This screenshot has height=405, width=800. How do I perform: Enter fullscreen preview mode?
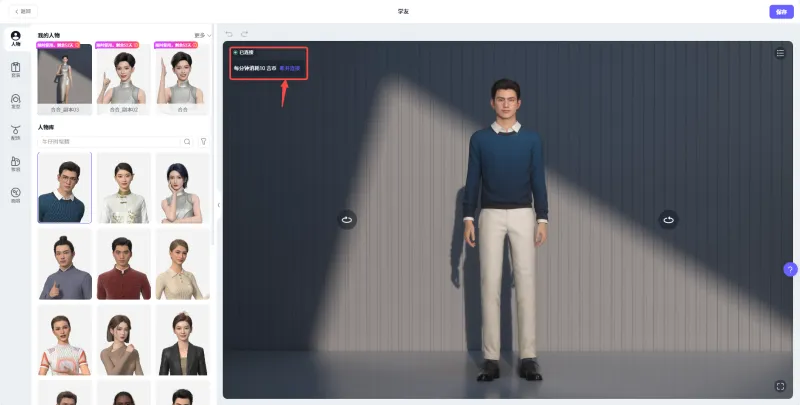click(x=780, y=386)
